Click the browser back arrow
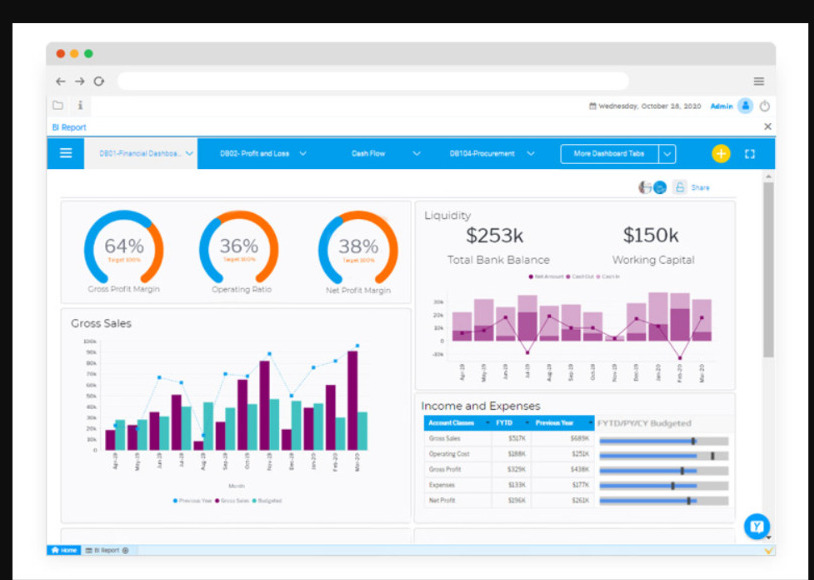 [61, 81]
